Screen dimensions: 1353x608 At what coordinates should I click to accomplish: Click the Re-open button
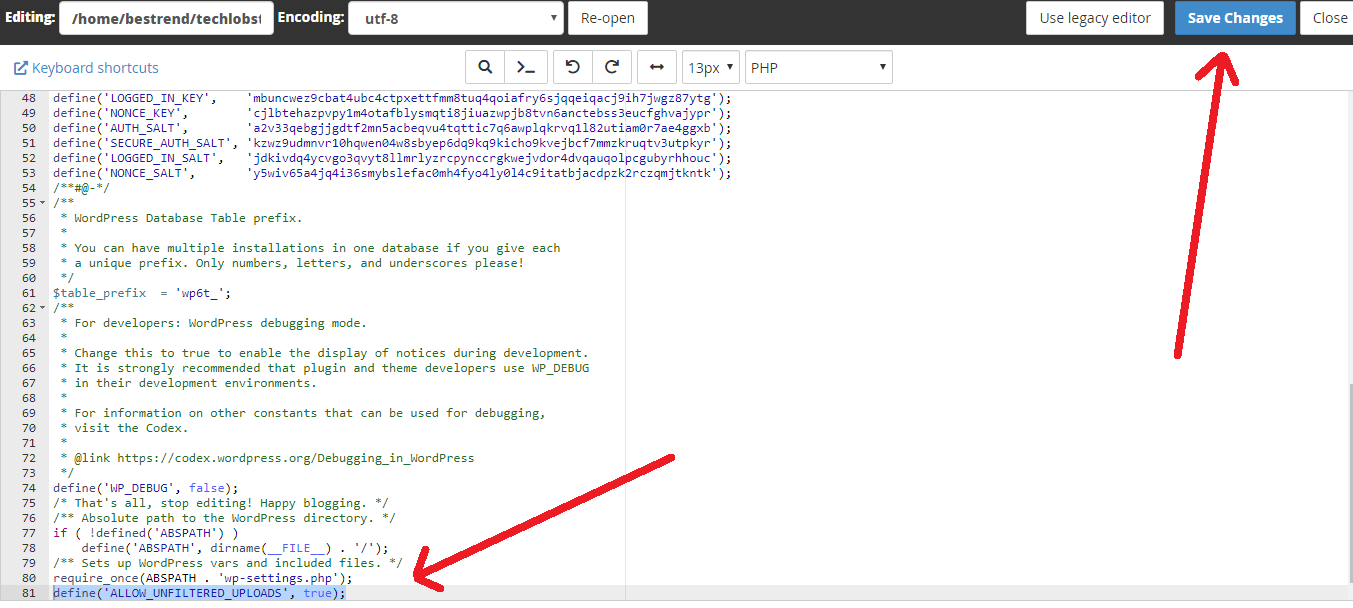point(607,18)
